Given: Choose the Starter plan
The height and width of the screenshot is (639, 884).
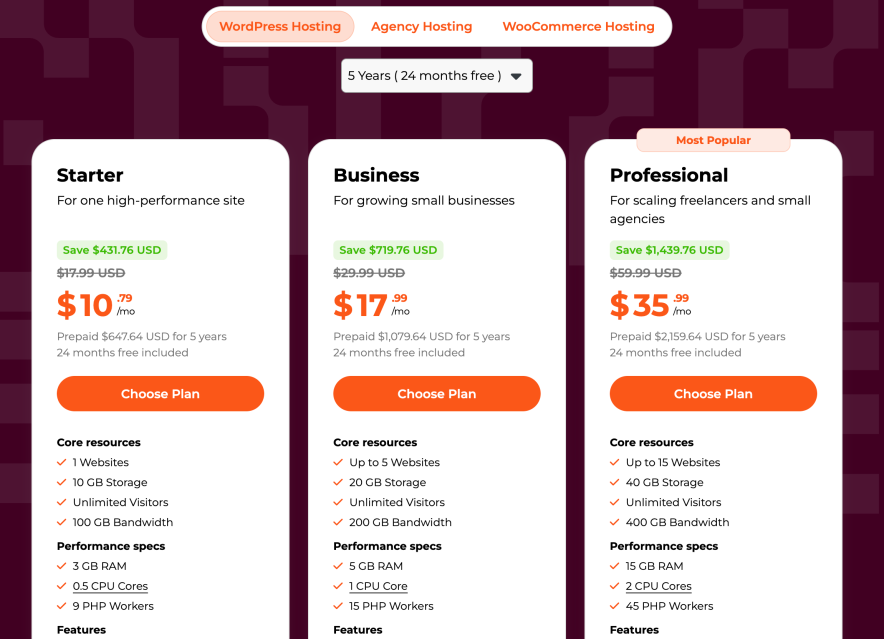Looking at the screenshot, I should tap(160, 393).
